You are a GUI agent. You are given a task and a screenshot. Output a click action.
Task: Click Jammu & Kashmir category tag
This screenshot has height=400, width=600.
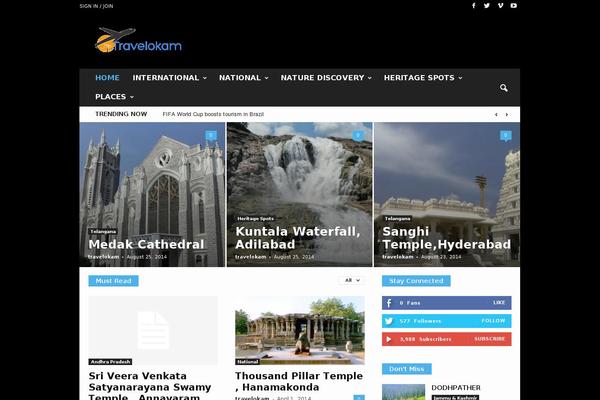[455, 398]
